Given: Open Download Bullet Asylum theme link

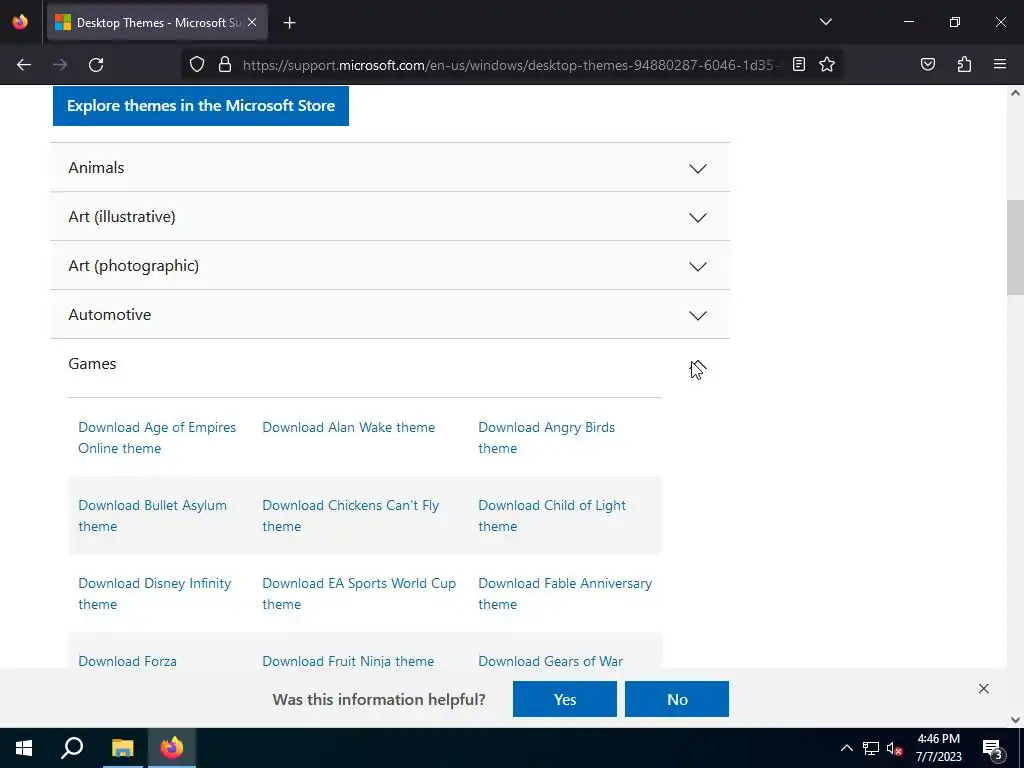Looking at the screenshot, I should tap(152, 515).
